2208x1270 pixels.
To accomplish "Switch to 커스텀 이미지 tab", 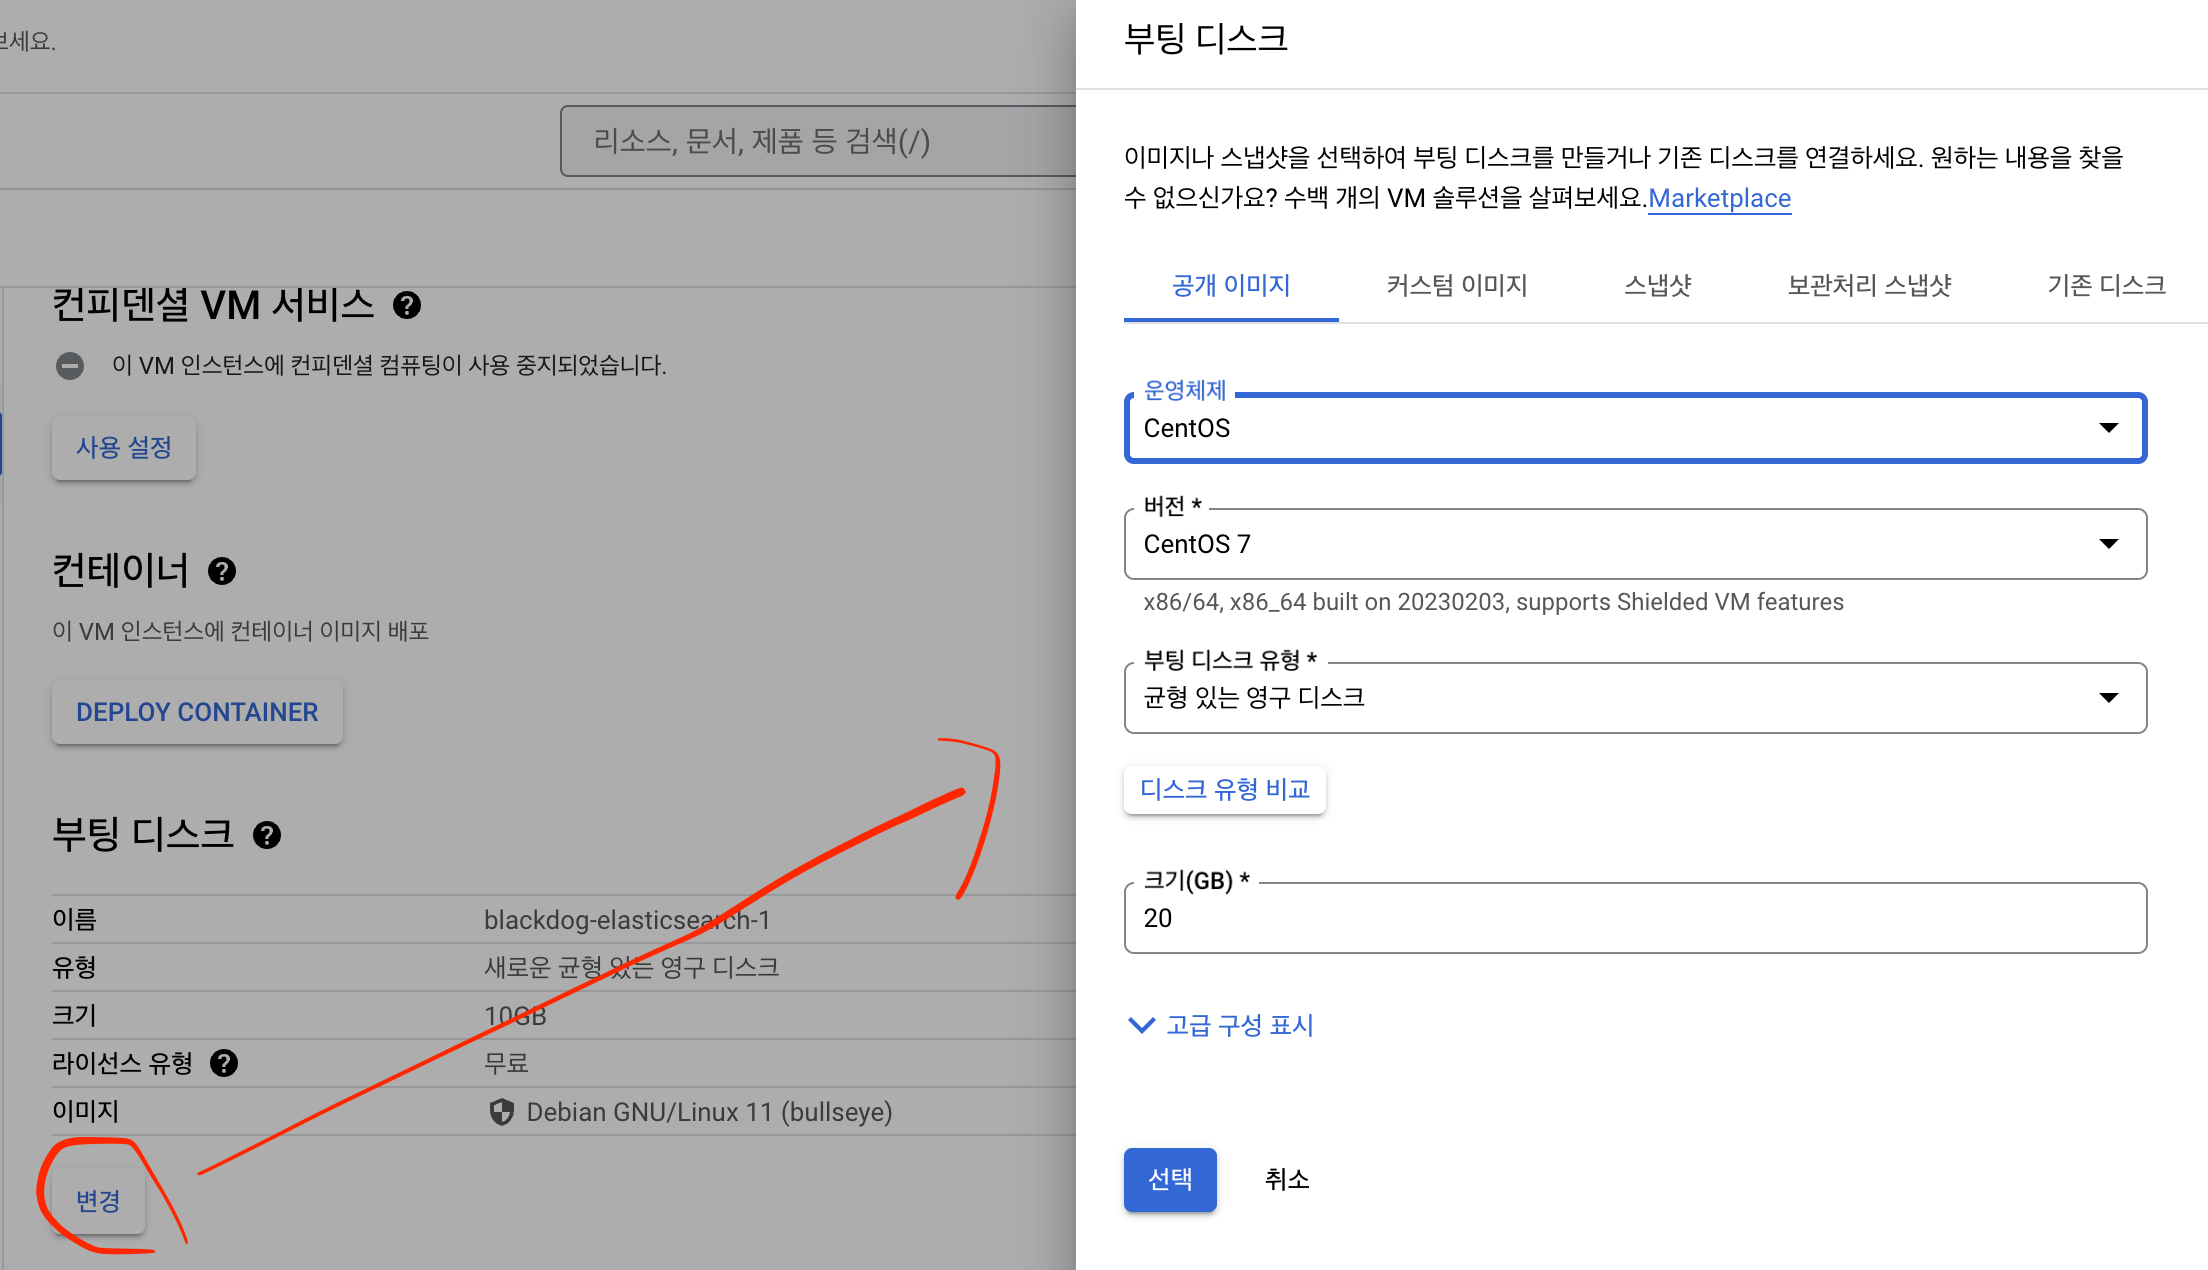I will point(1456,286).
